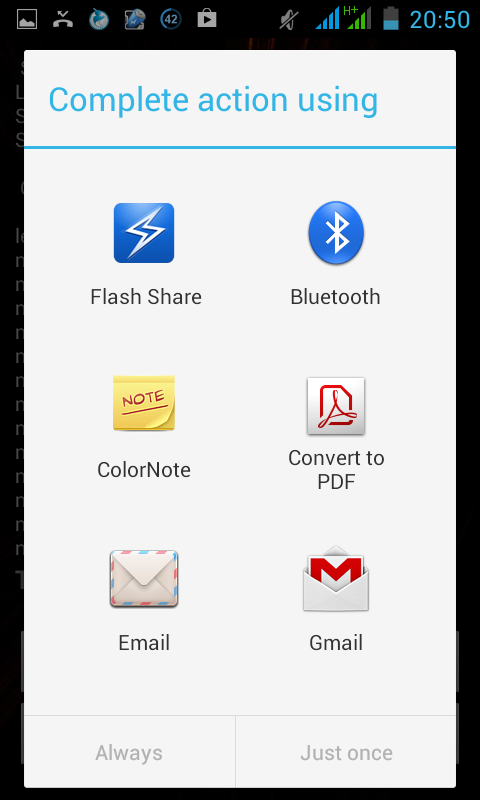Image resolution: width=480 pixels, height=800 pixels.
Task: Tap the picture notification icon
Action: pos(27,19)
